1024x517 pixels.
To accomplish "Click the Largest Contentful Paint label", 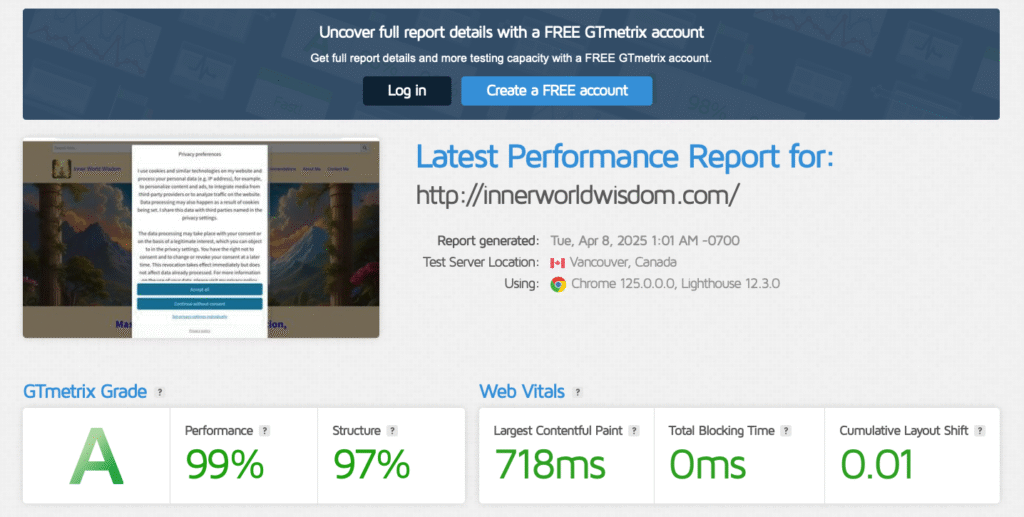I will click(x=558, y=431).
